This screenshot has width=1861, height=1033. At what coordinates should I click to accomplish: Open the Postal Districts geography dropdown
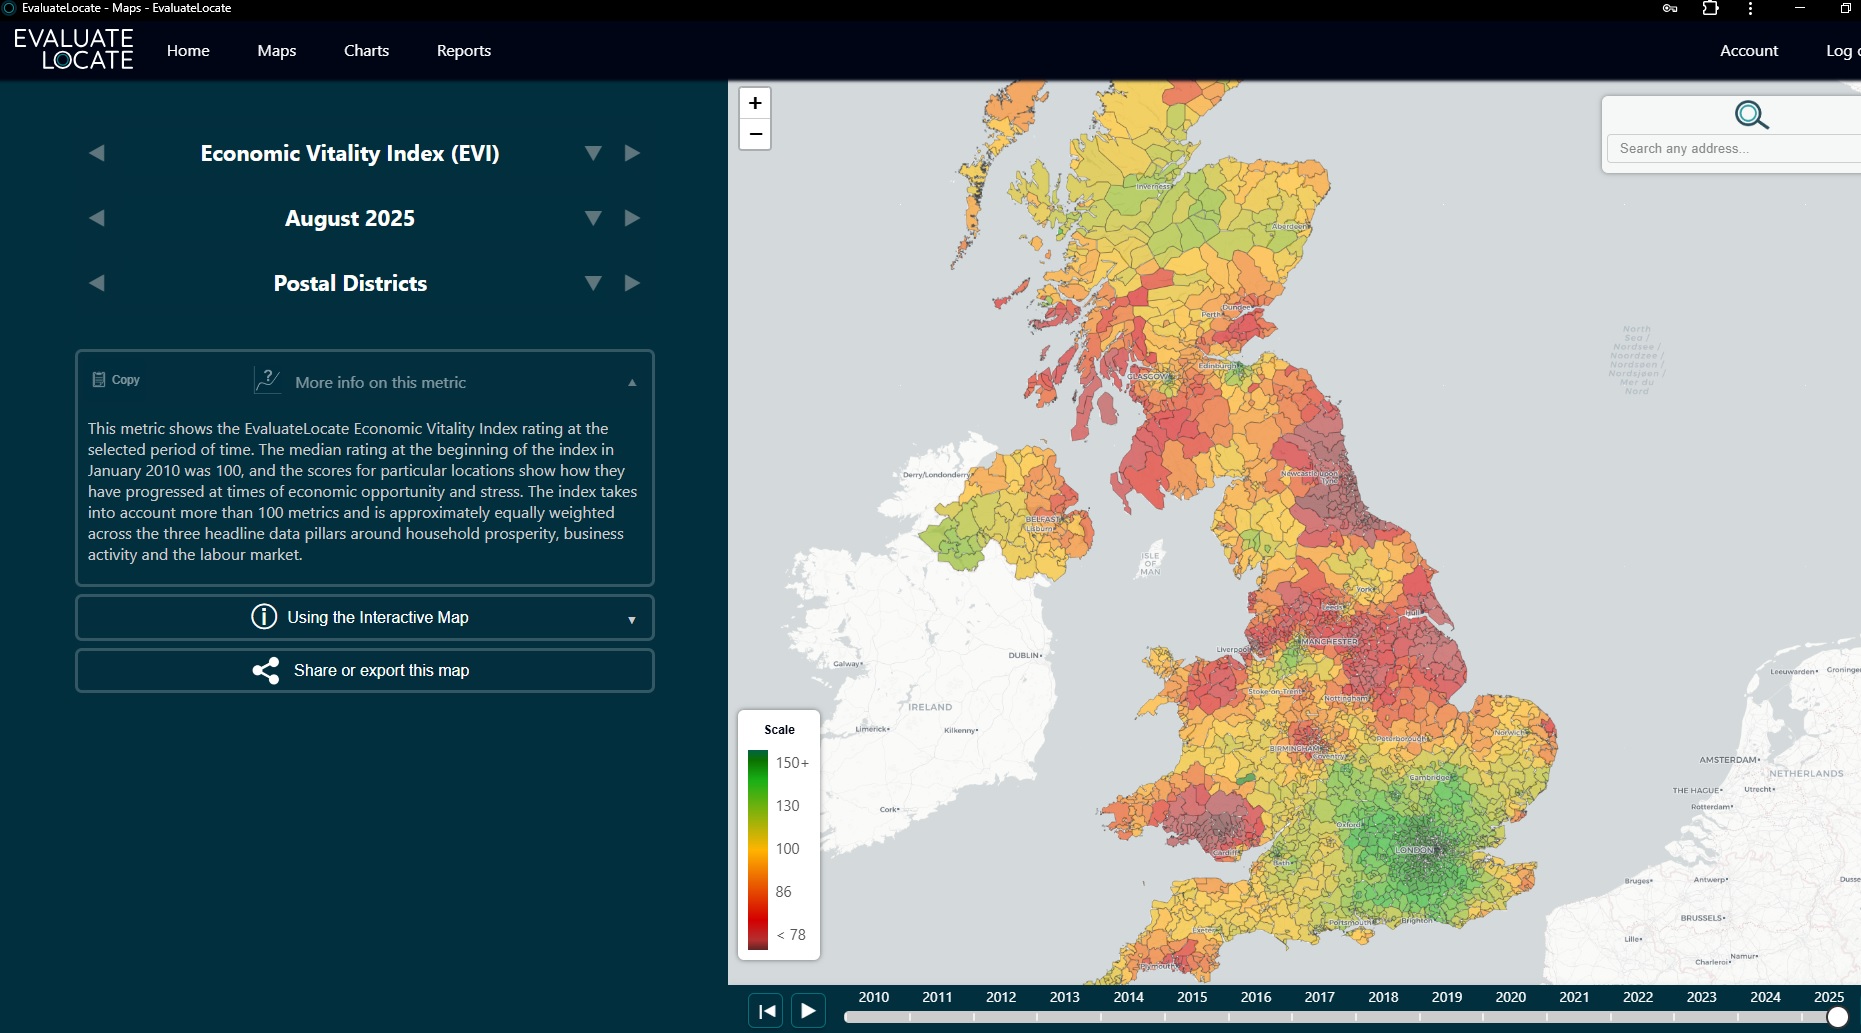593,283
